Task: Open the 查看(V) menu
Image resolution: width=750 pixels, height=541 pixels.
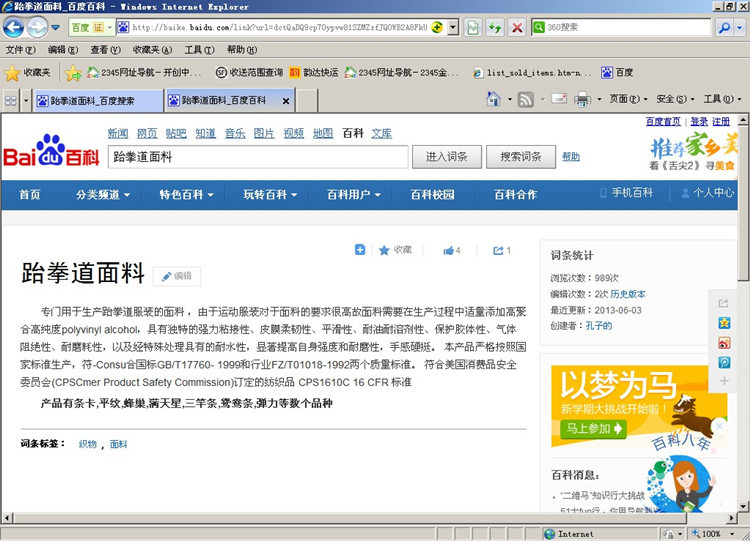Action: point(105,50)
